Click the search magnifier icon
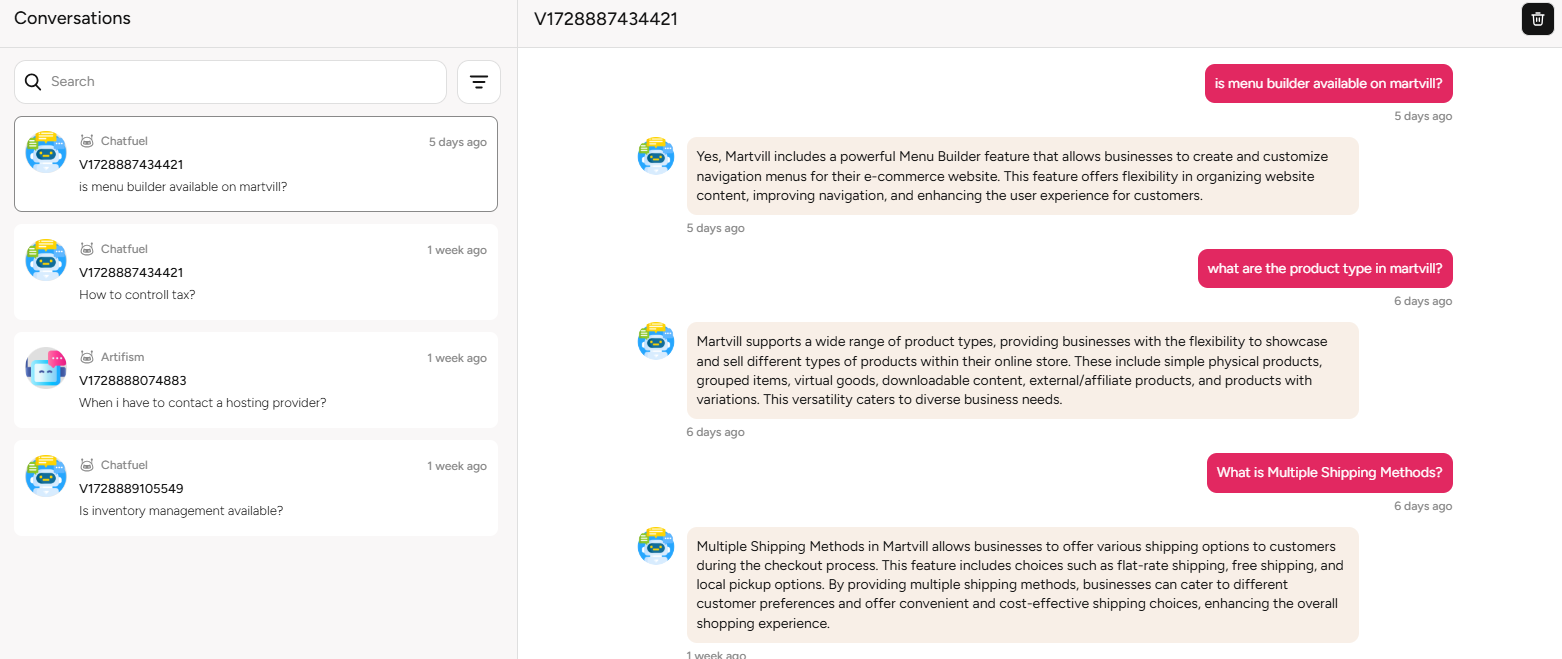1562x659 pixels. coord(33,82)
